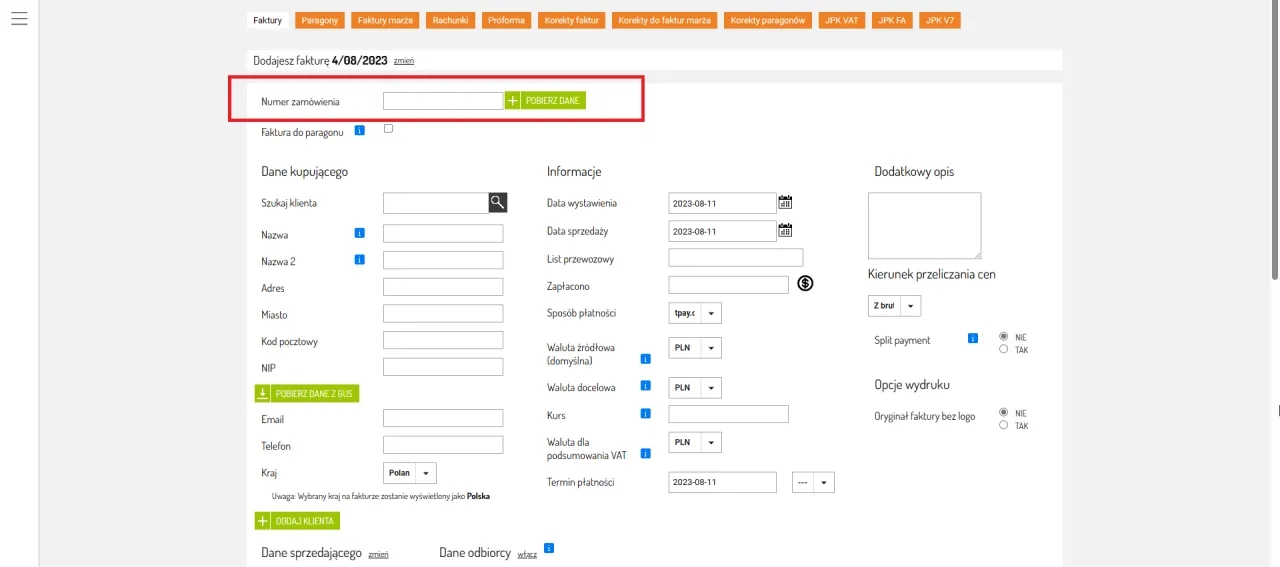Click the Dodaj klienta button
Viewport: 1280px width, 567px height.
click(297, 521)
